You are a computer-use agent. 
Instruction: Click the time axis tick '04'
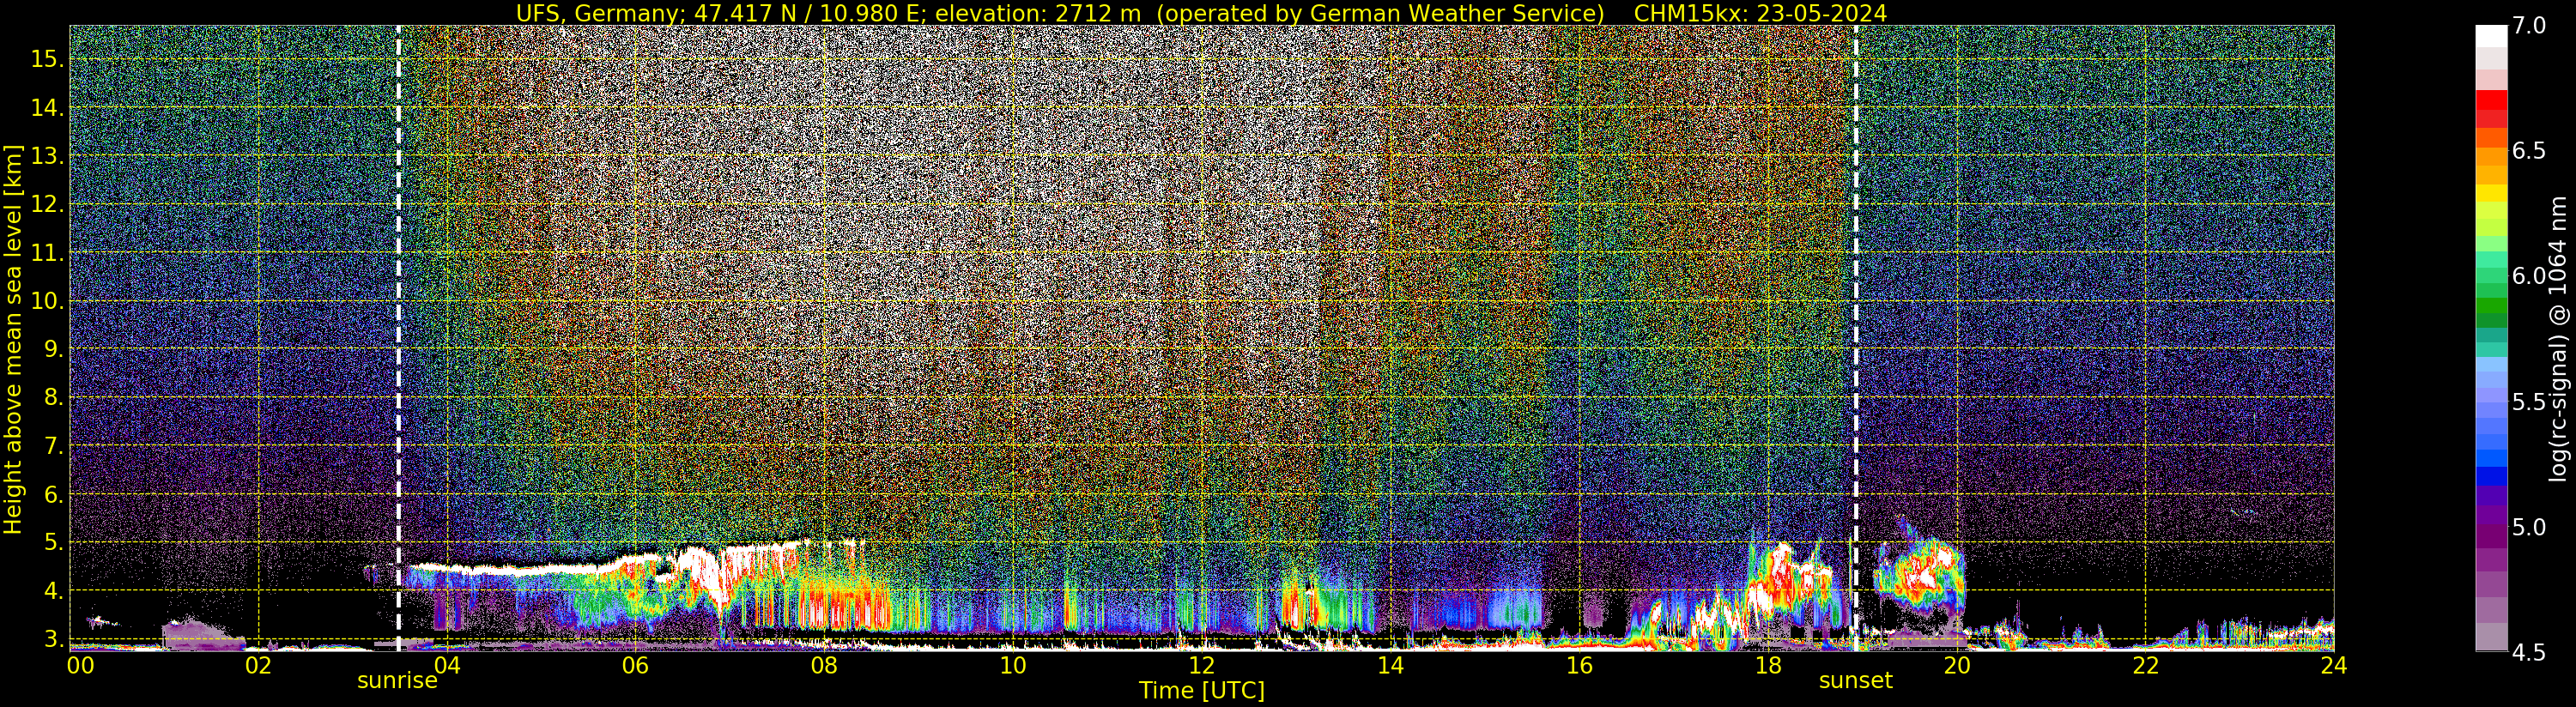tap(446, 665)
